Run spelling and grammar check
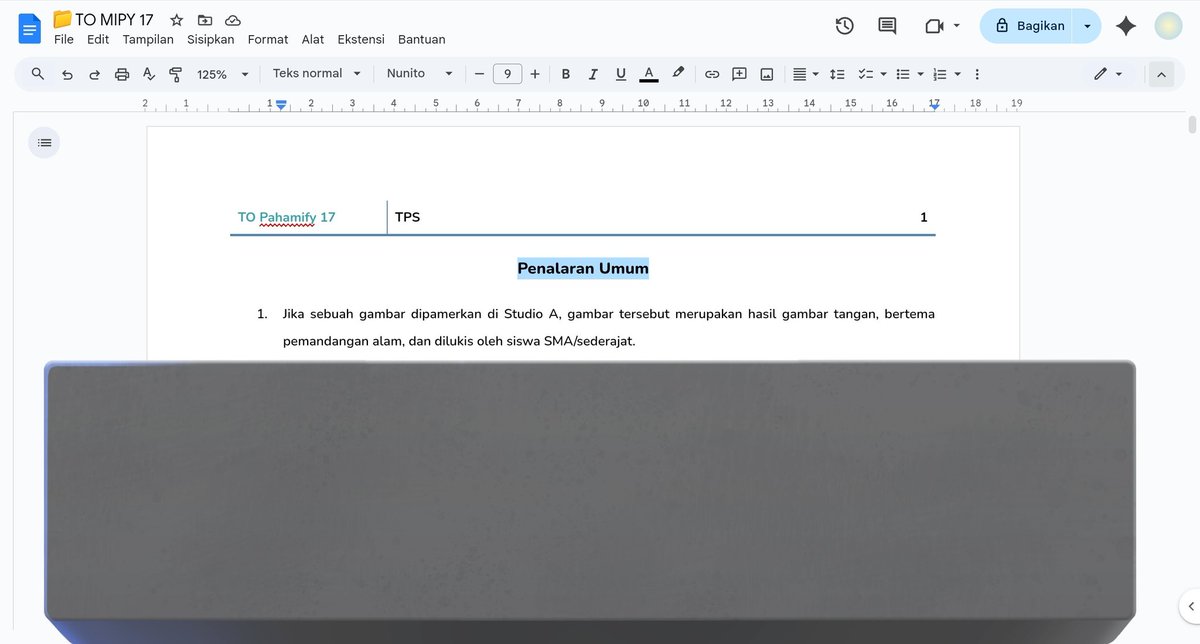This screenshot has width=1200, height=644. [x=149, y=74]
